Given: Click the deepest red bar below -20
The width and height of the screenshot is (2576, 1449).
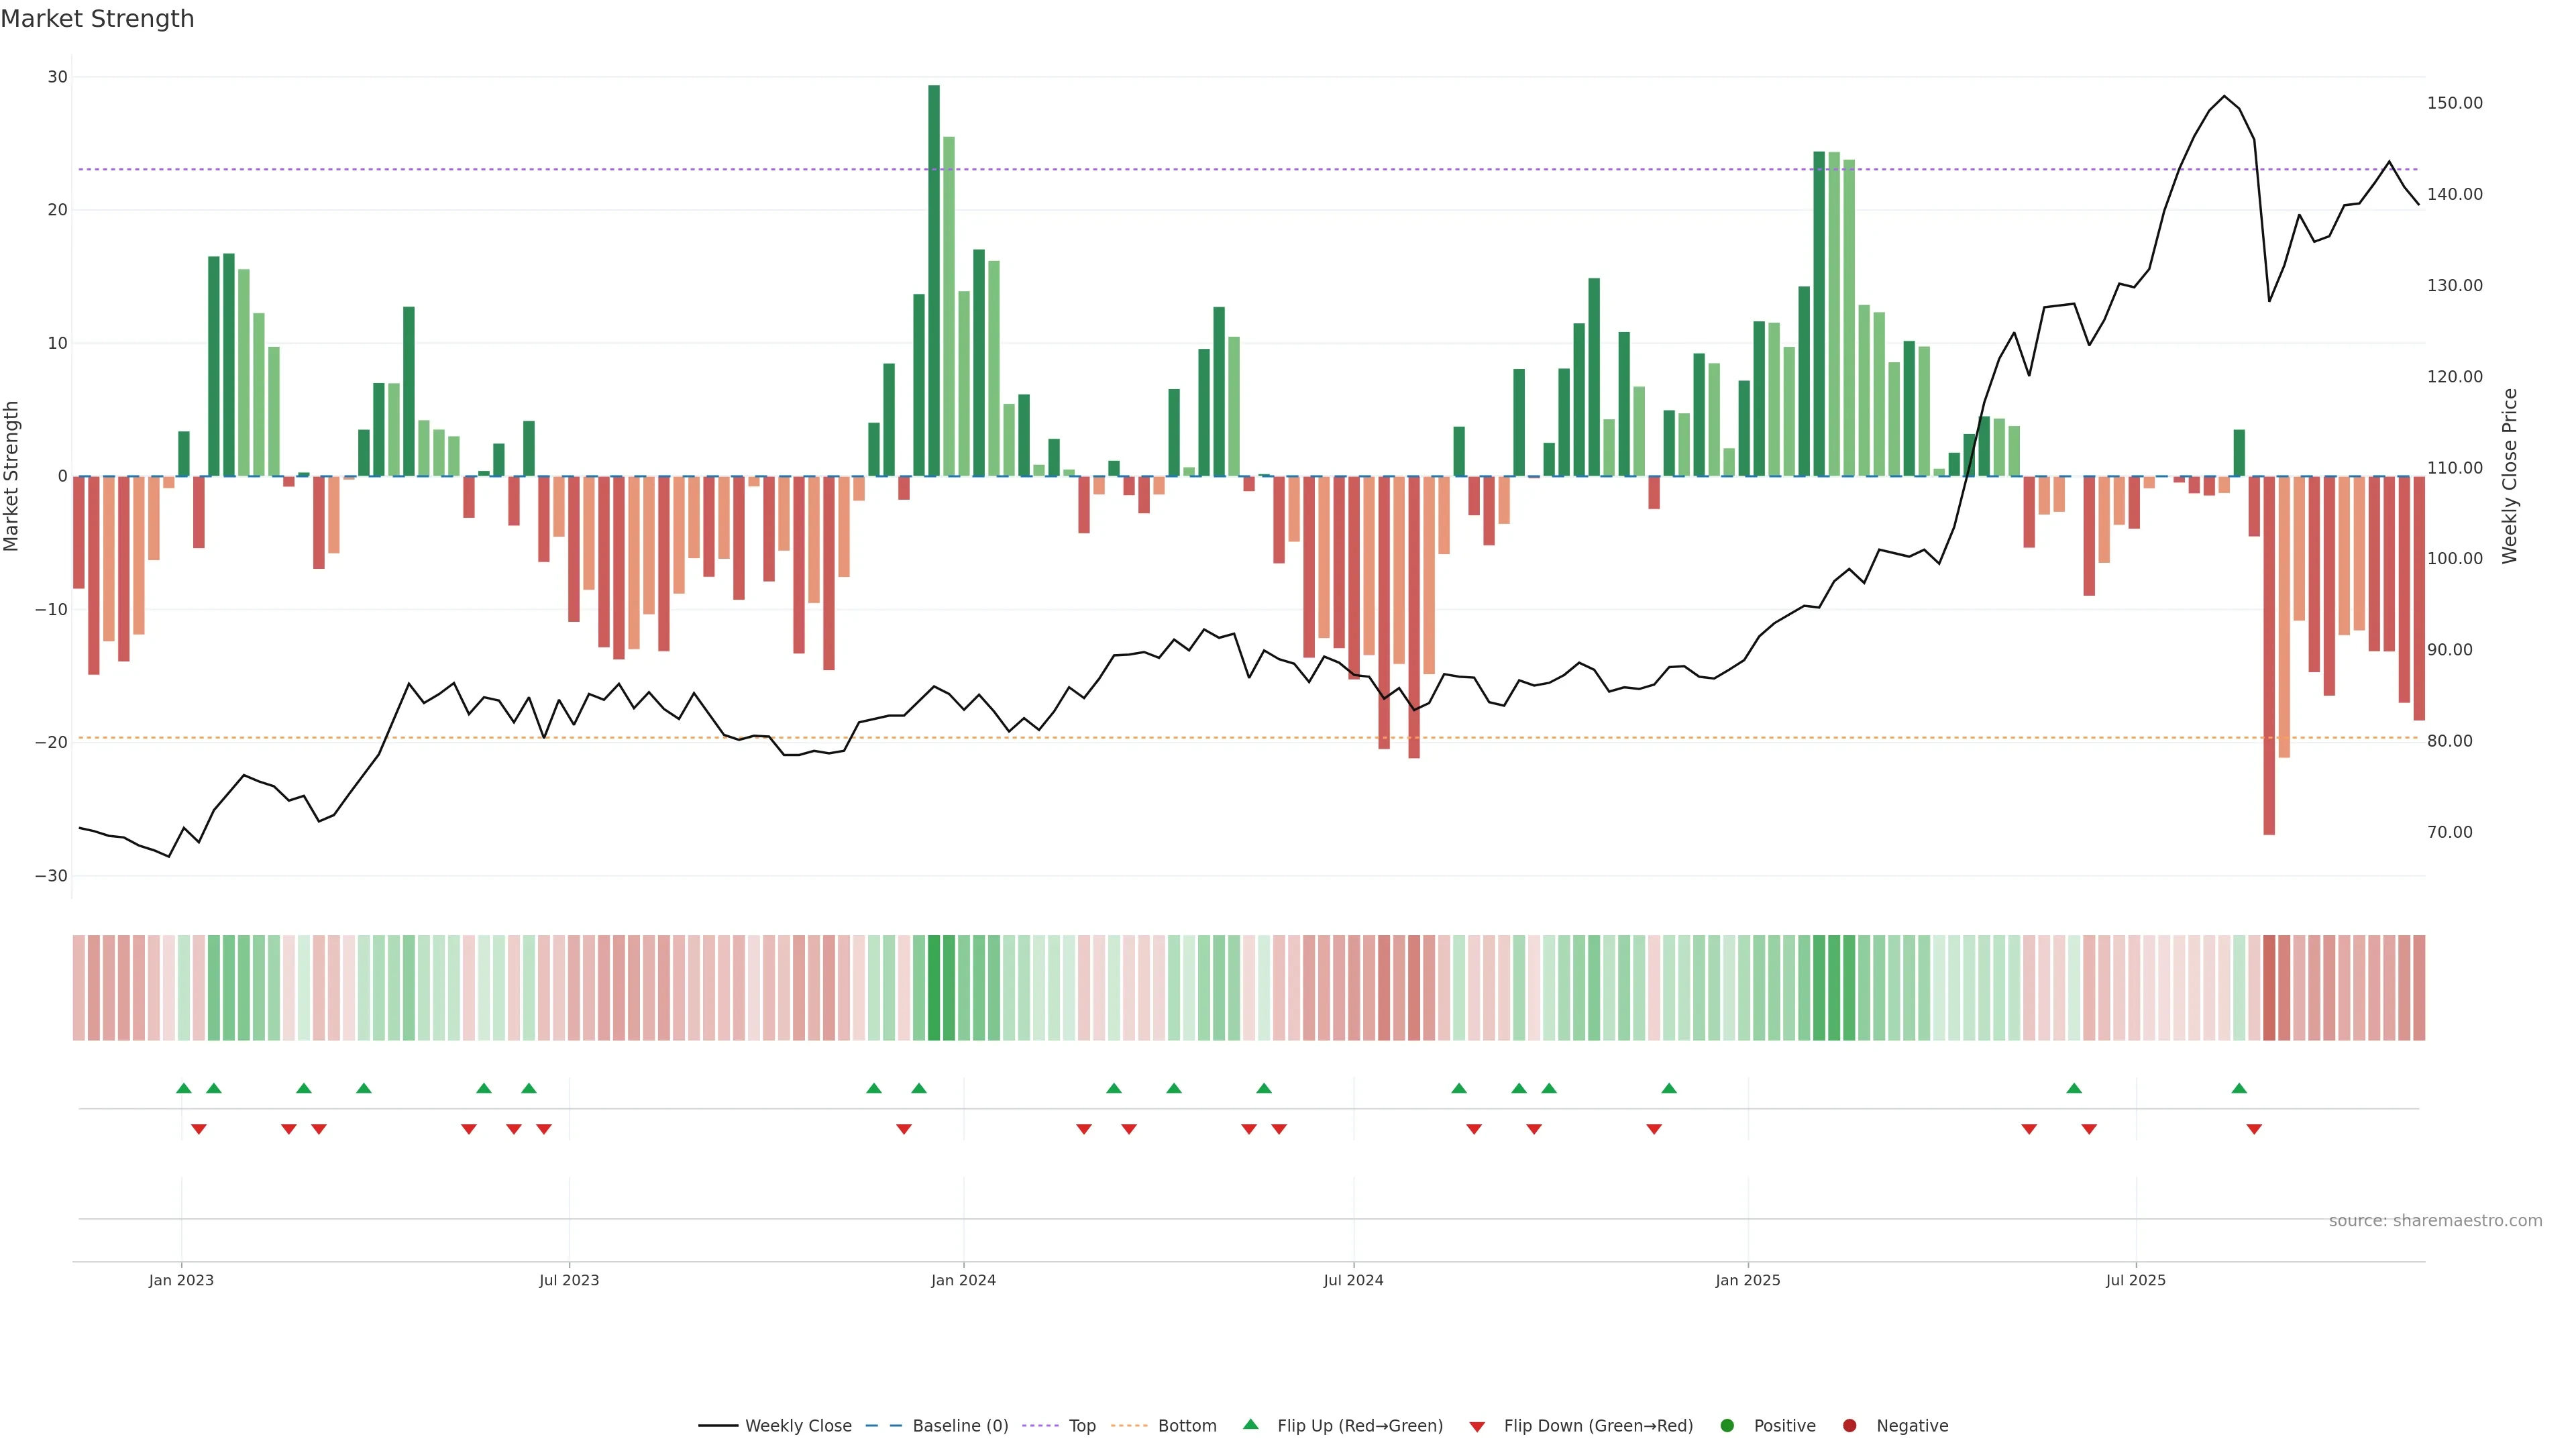Looking at the screenshot, I should point(2269,655).
